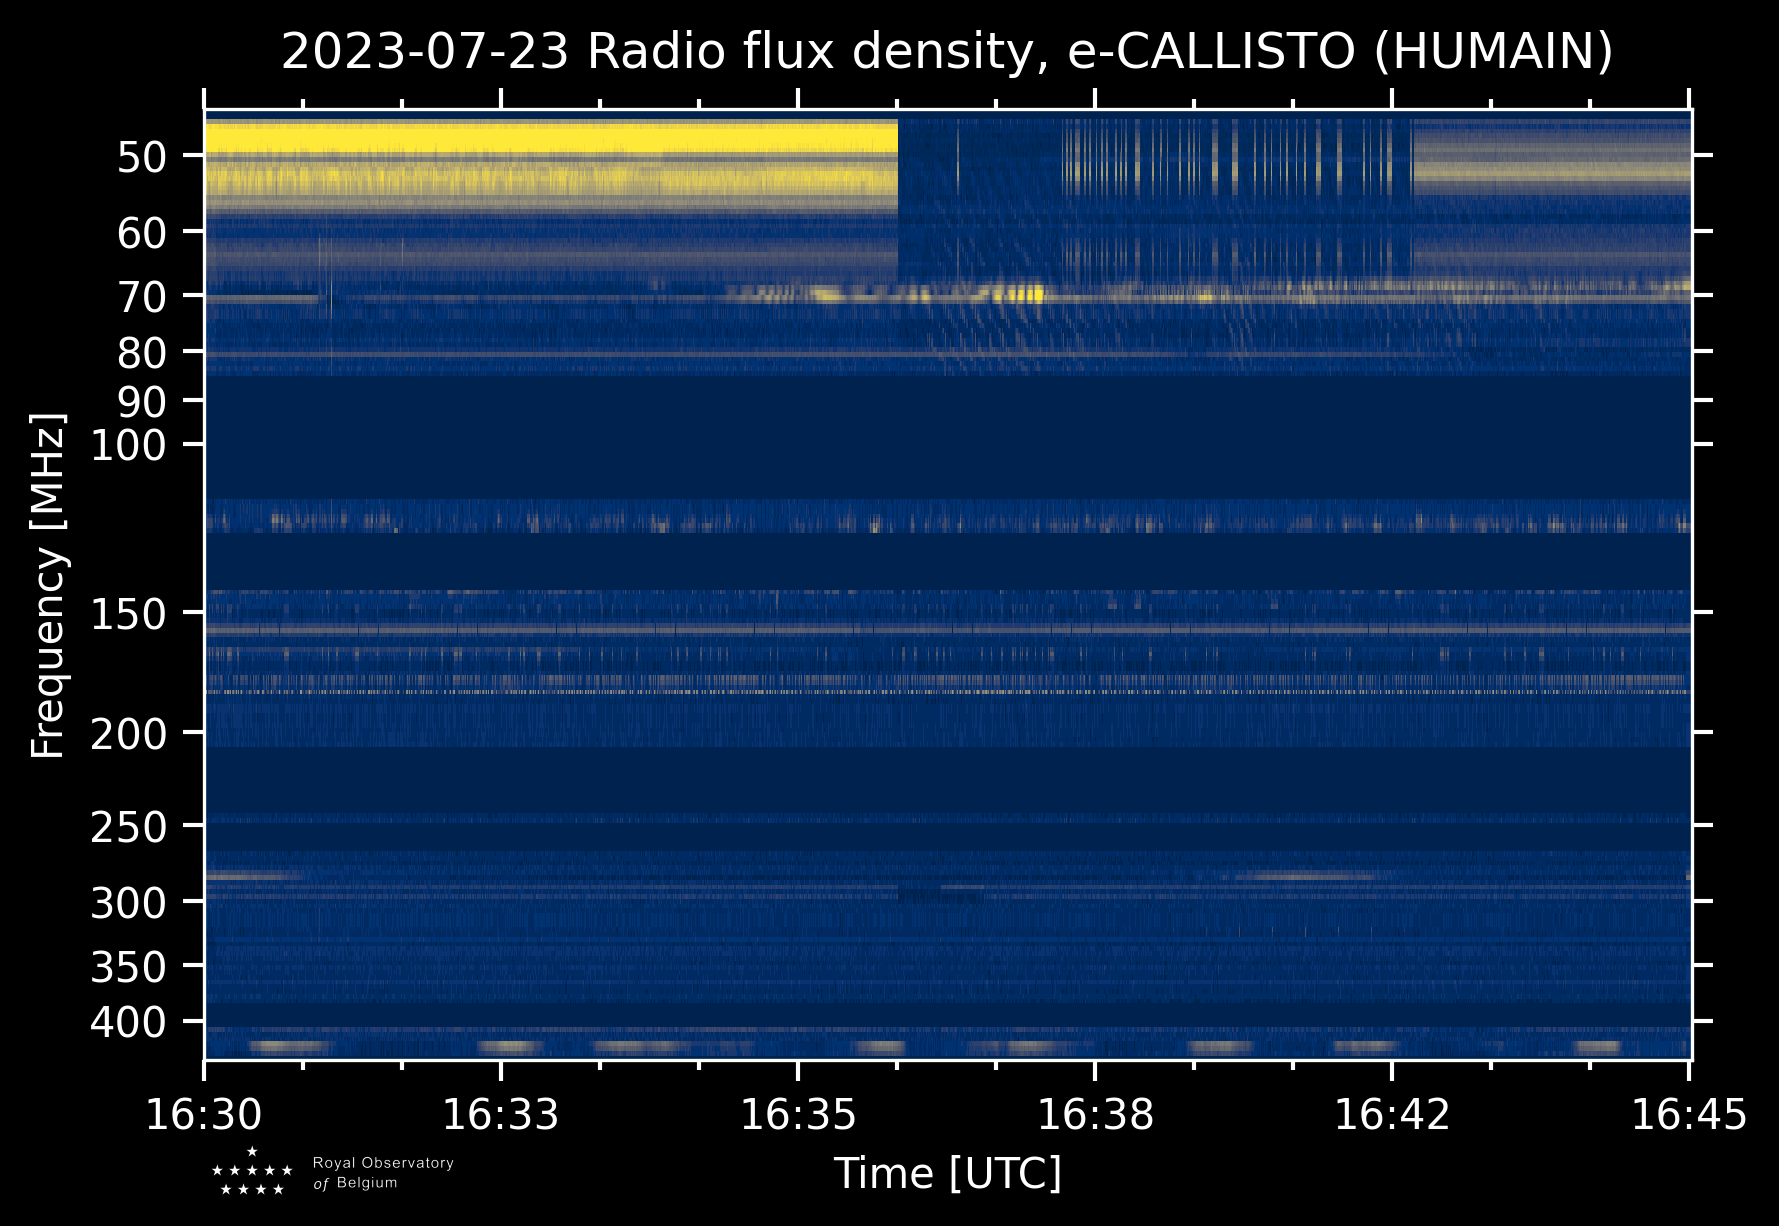Click the 50 MHz frequency tick label

147,157
